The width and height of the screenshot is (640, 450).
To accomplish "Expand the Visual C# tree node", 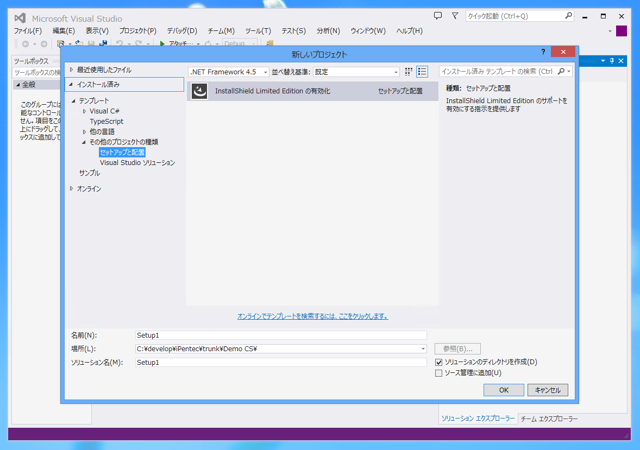I will (x=84, y=111).
